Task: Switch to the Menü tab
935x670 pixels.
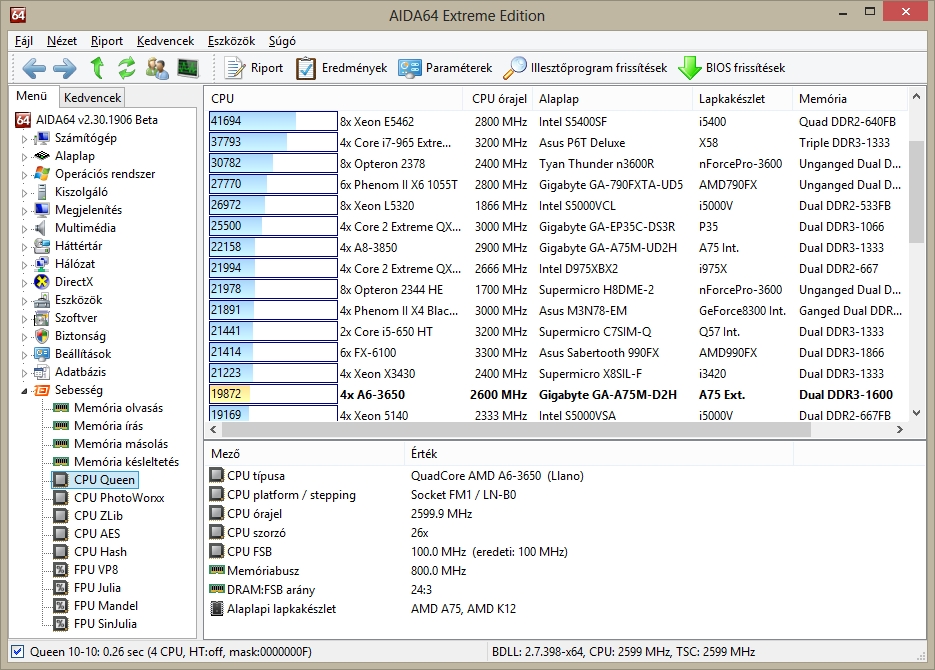Action: (32, 96)
